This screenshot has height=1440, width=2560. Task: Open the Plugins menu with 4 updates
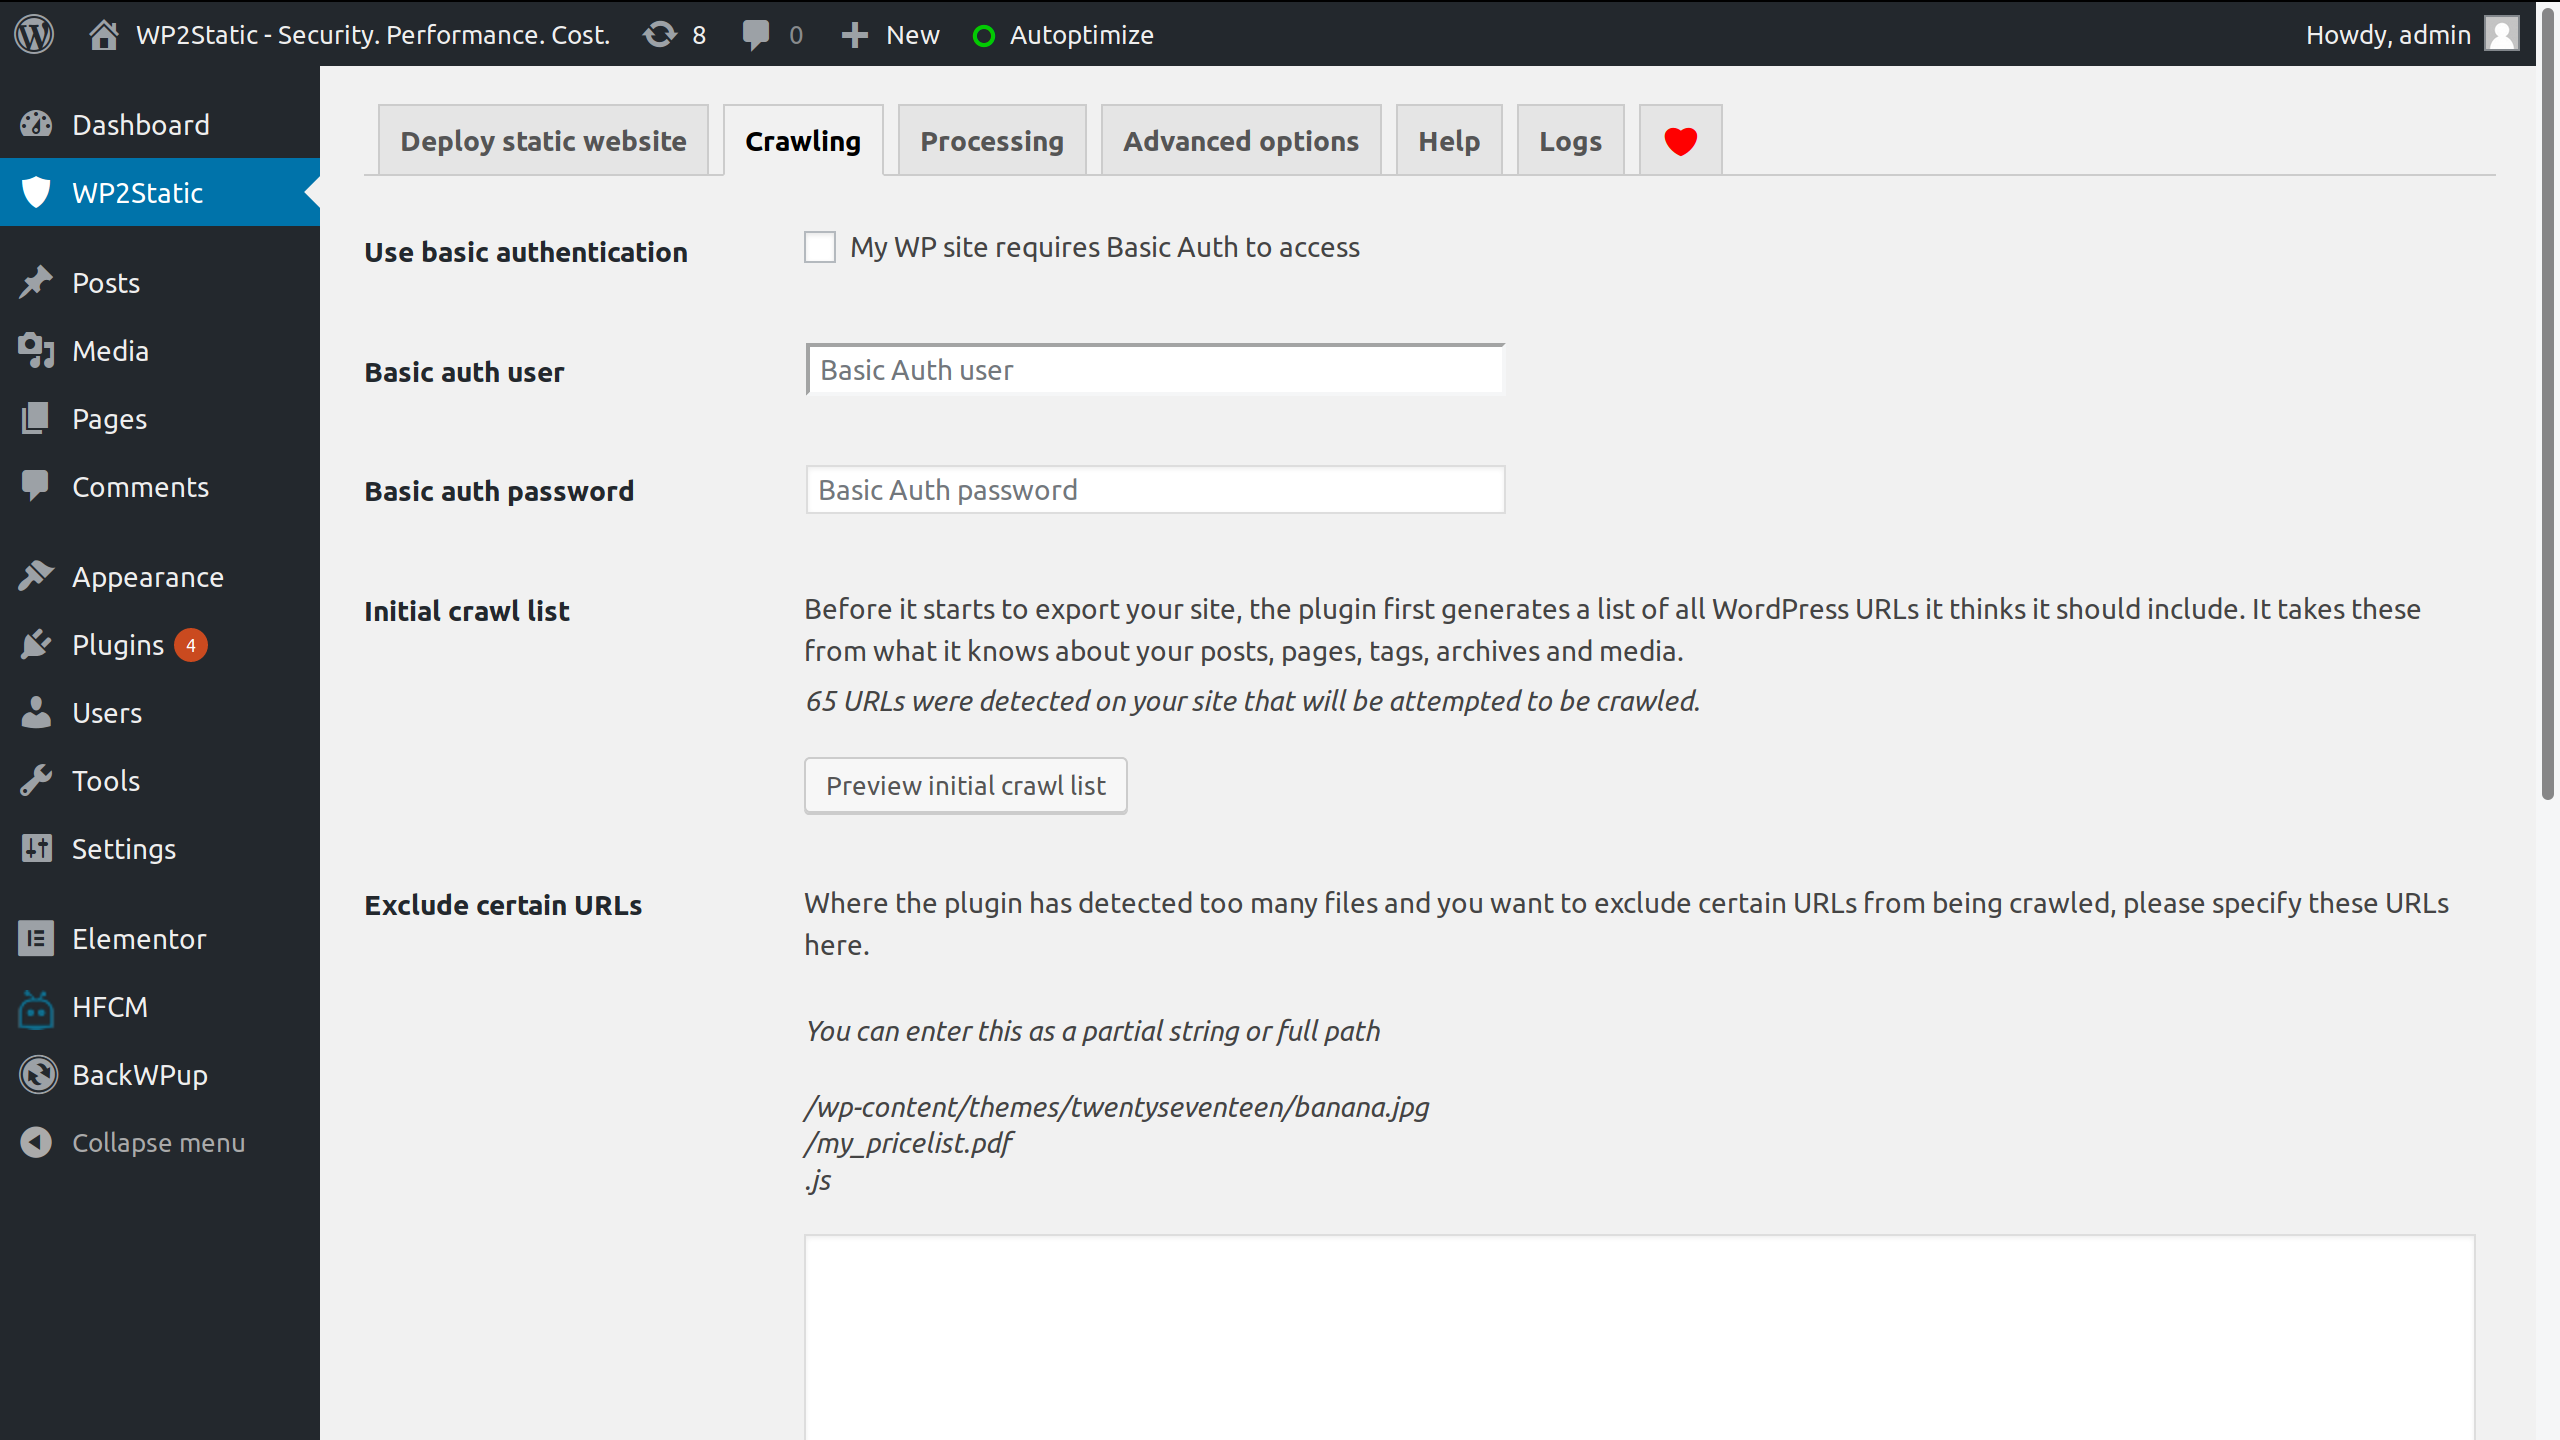pyautogui.click(x=118, y=645)
